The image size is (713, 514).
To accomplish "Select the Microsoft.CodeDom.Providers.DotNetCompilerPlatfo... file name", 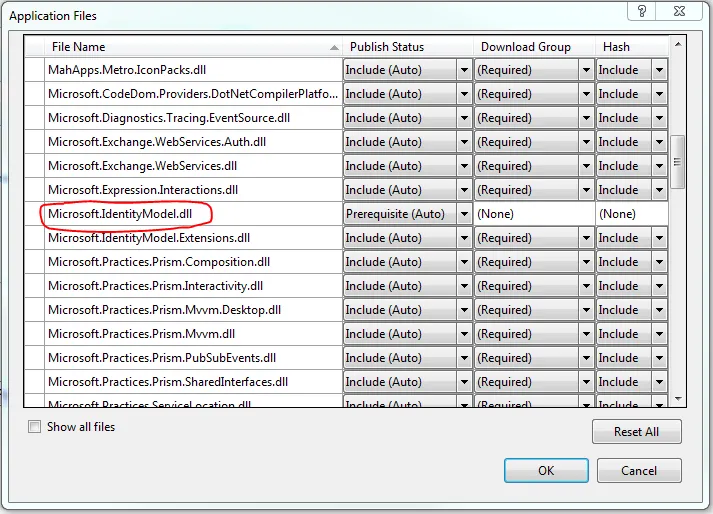I will (193, 94).
